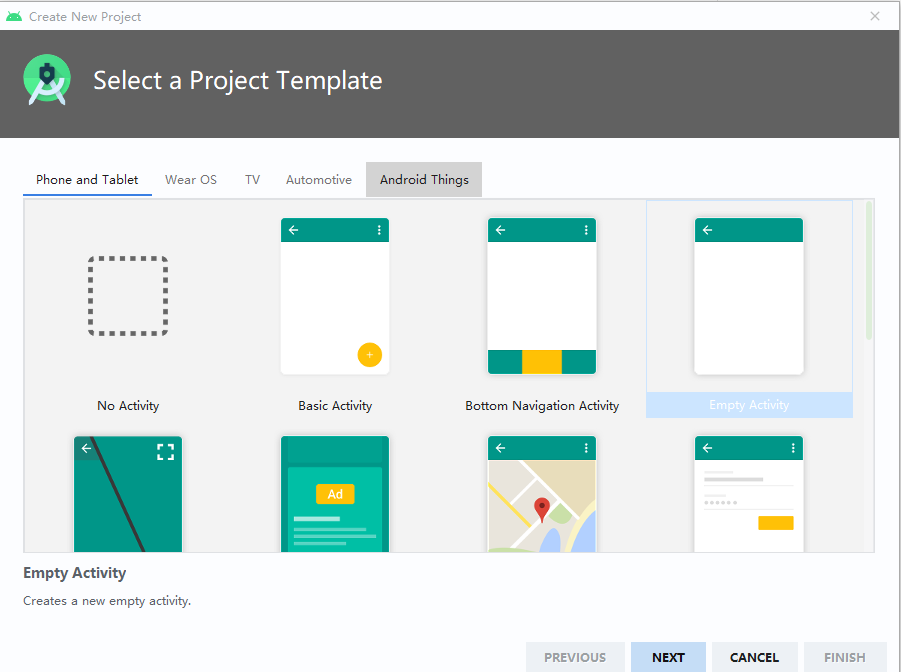
Task: Select the Login Activity template thumbnail
Action: [749, 494]
